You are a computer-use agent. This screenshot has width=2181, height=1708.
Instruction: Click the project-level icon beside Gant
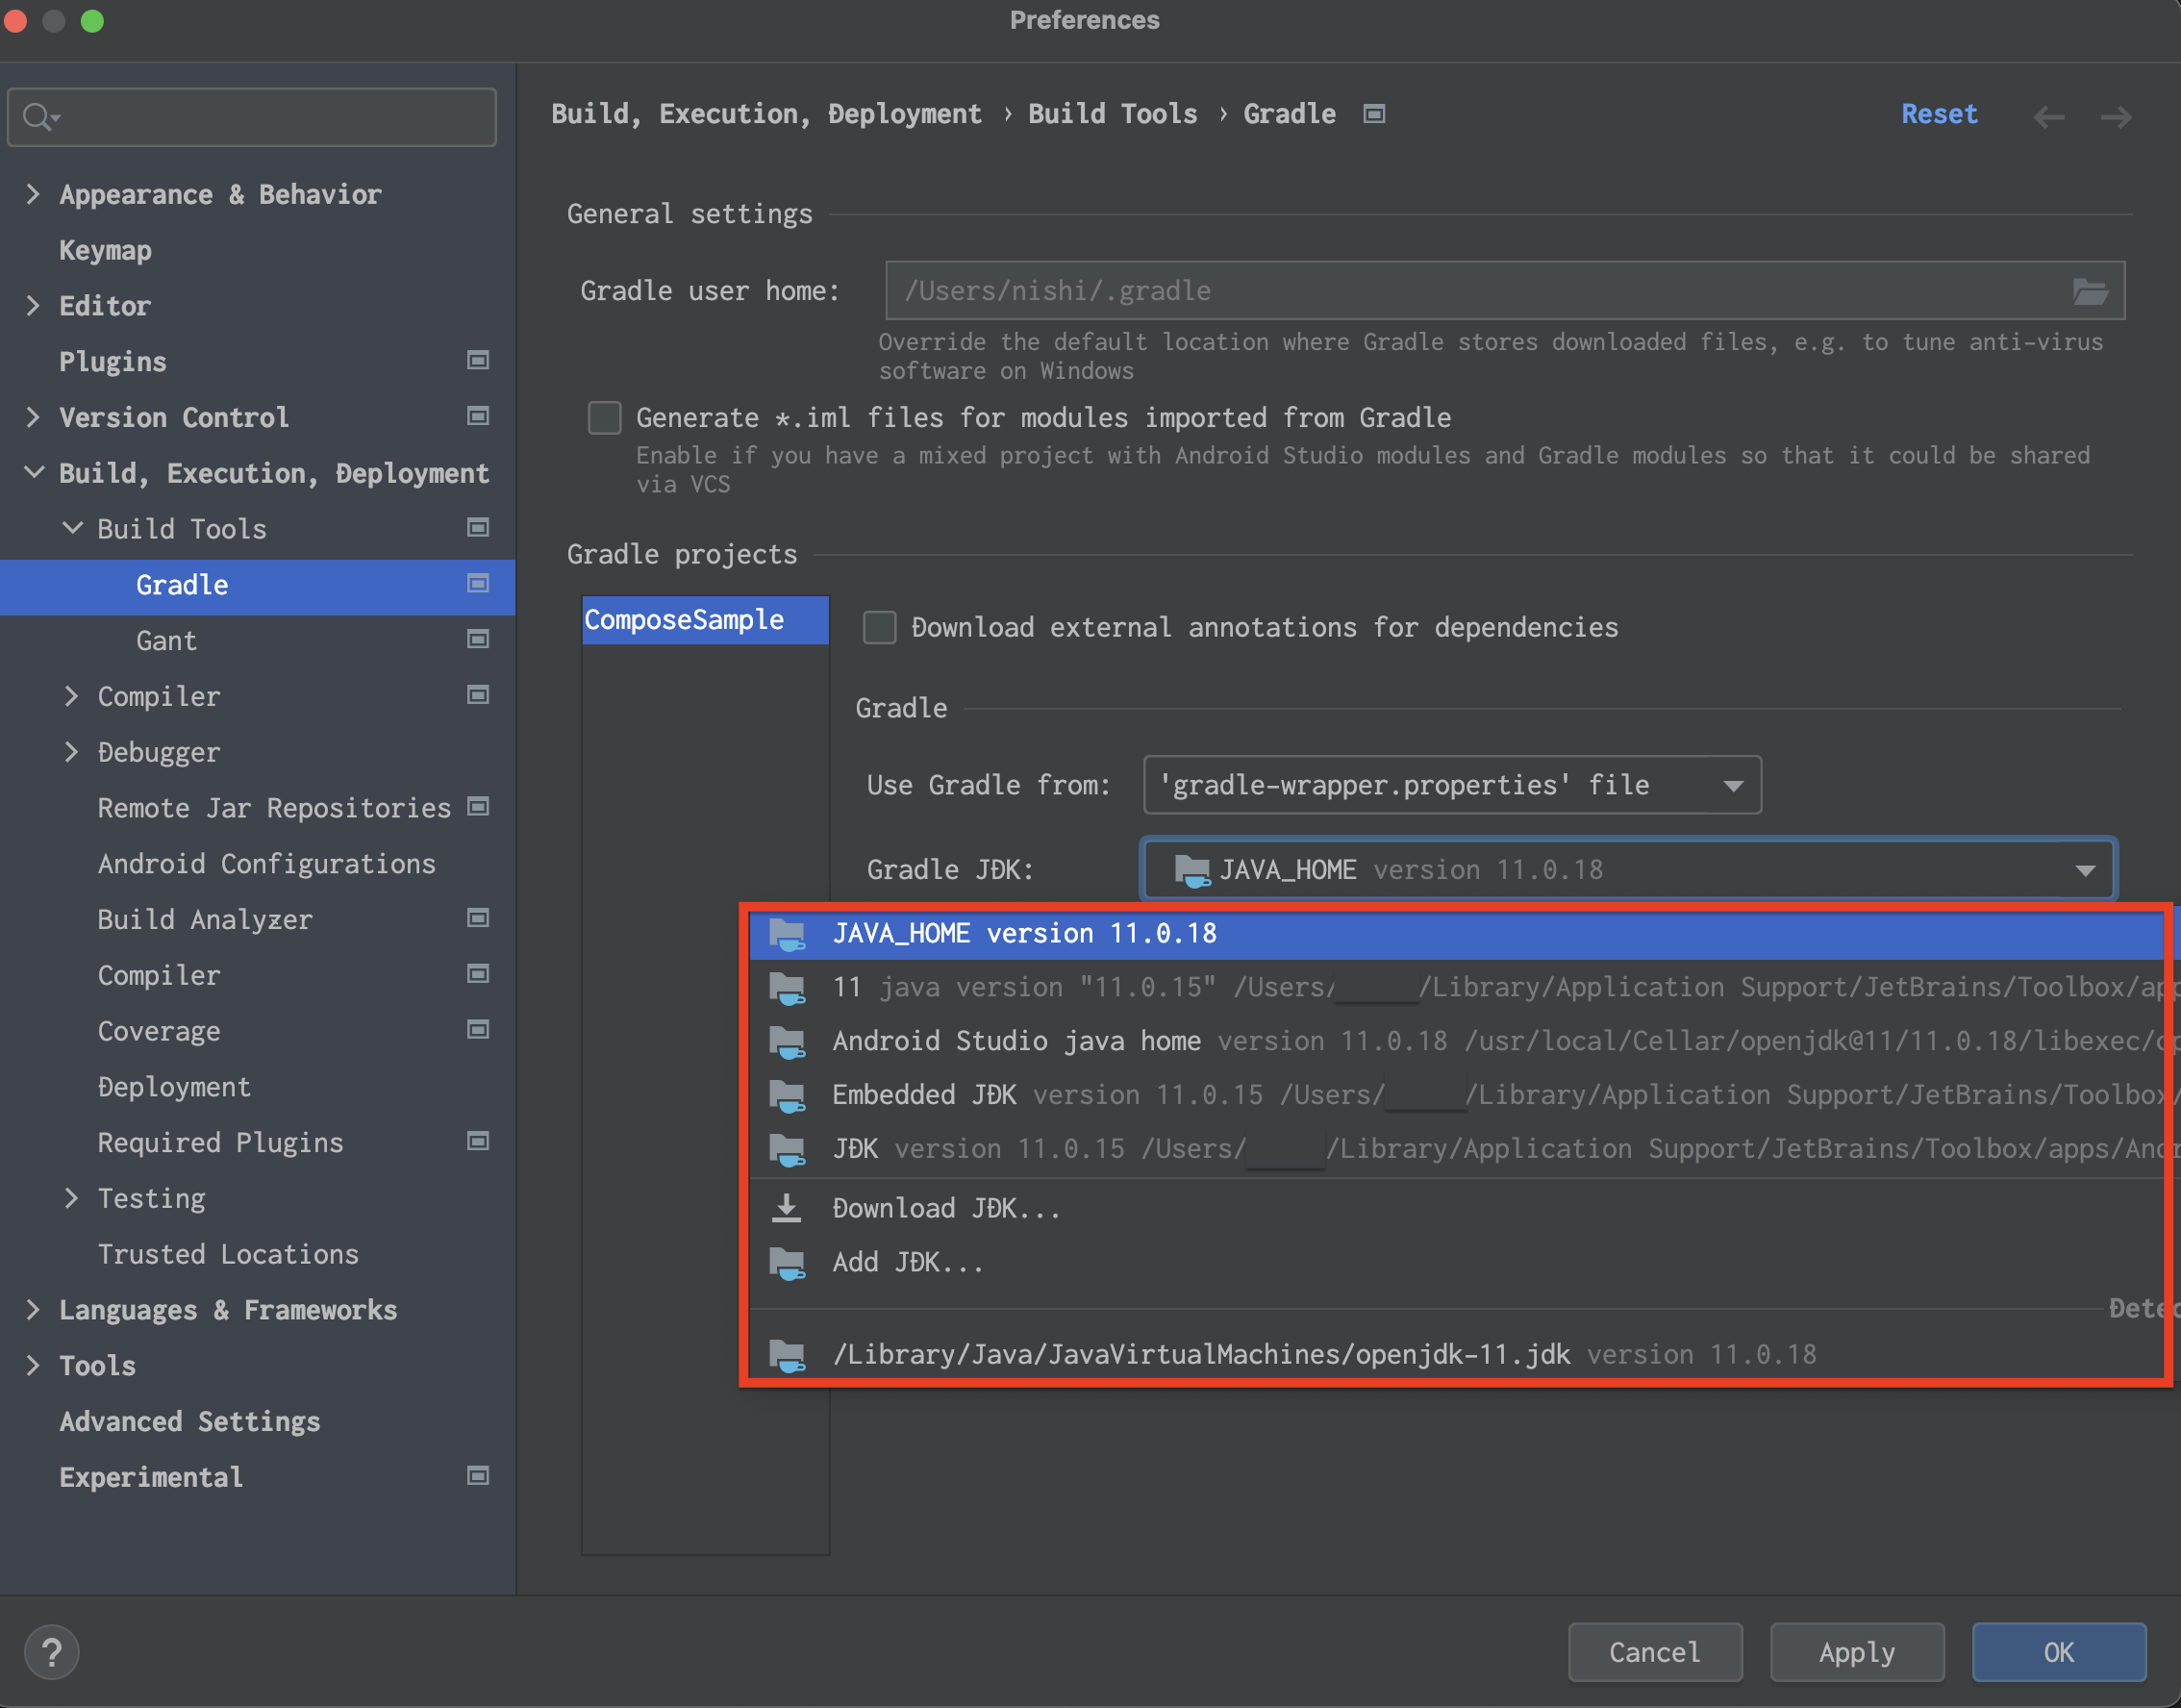478,640
